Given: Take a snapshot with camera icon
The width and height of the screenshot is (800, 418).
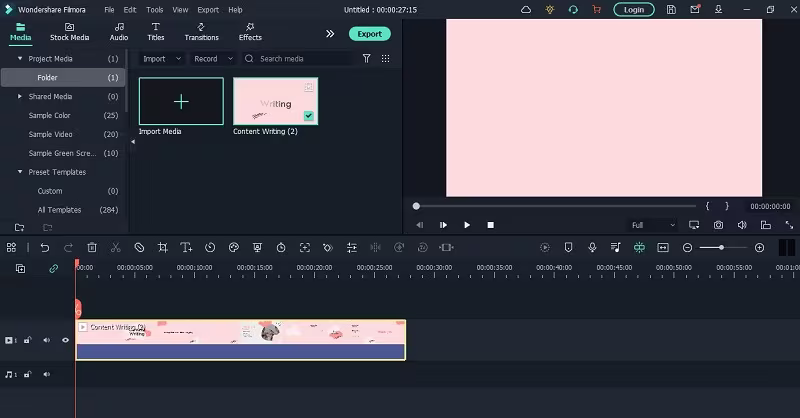Looking at the screenshot, I should pos(718,225).
